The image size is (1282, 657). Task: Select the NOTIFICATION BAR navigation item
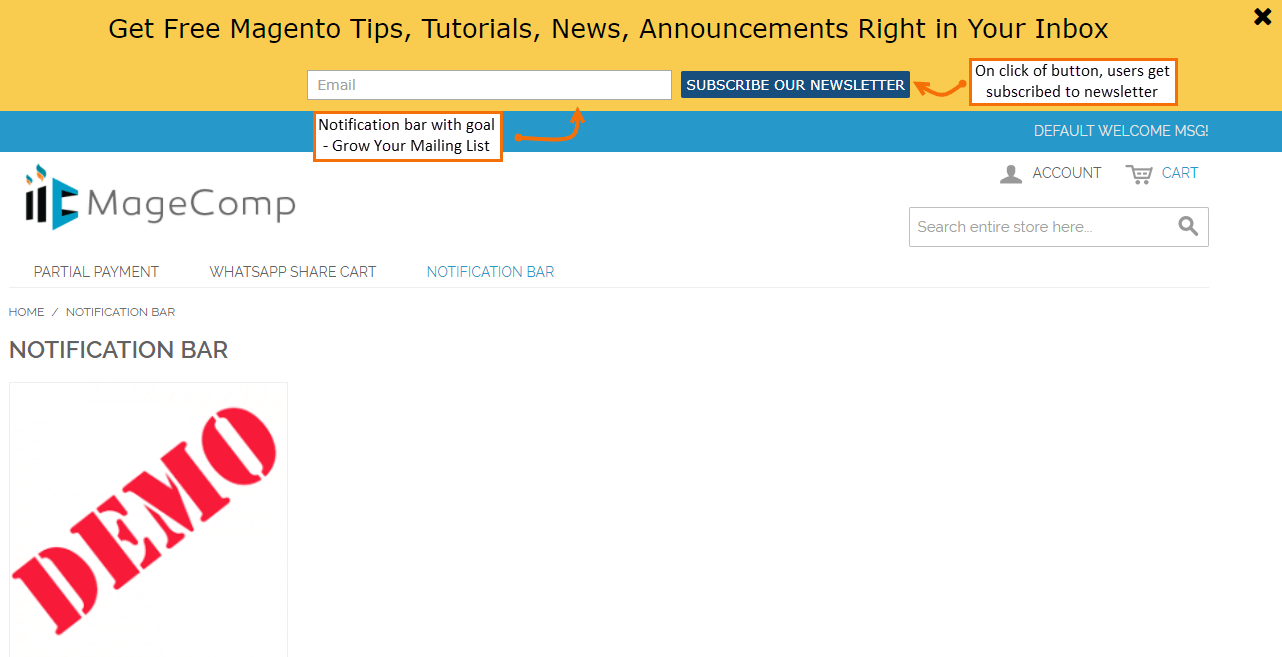pos(489,271)
